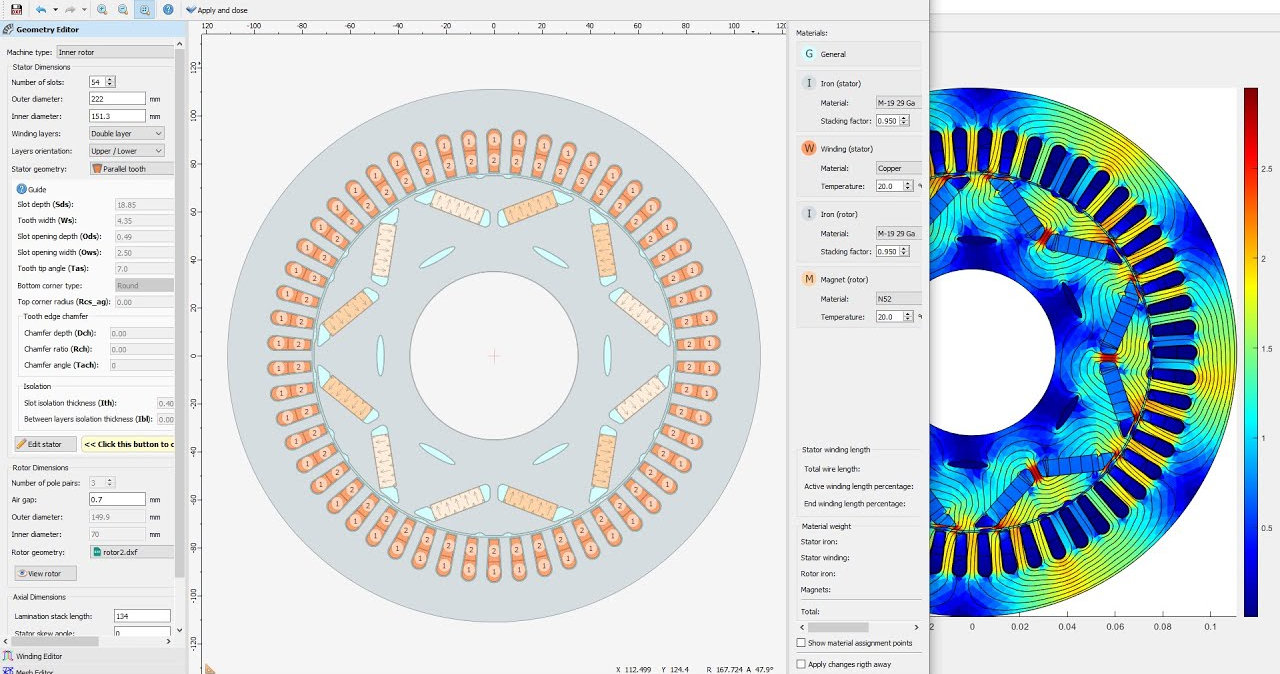
Task: Click the yellow hint next to Edit stator
Action: pos(128,444)
